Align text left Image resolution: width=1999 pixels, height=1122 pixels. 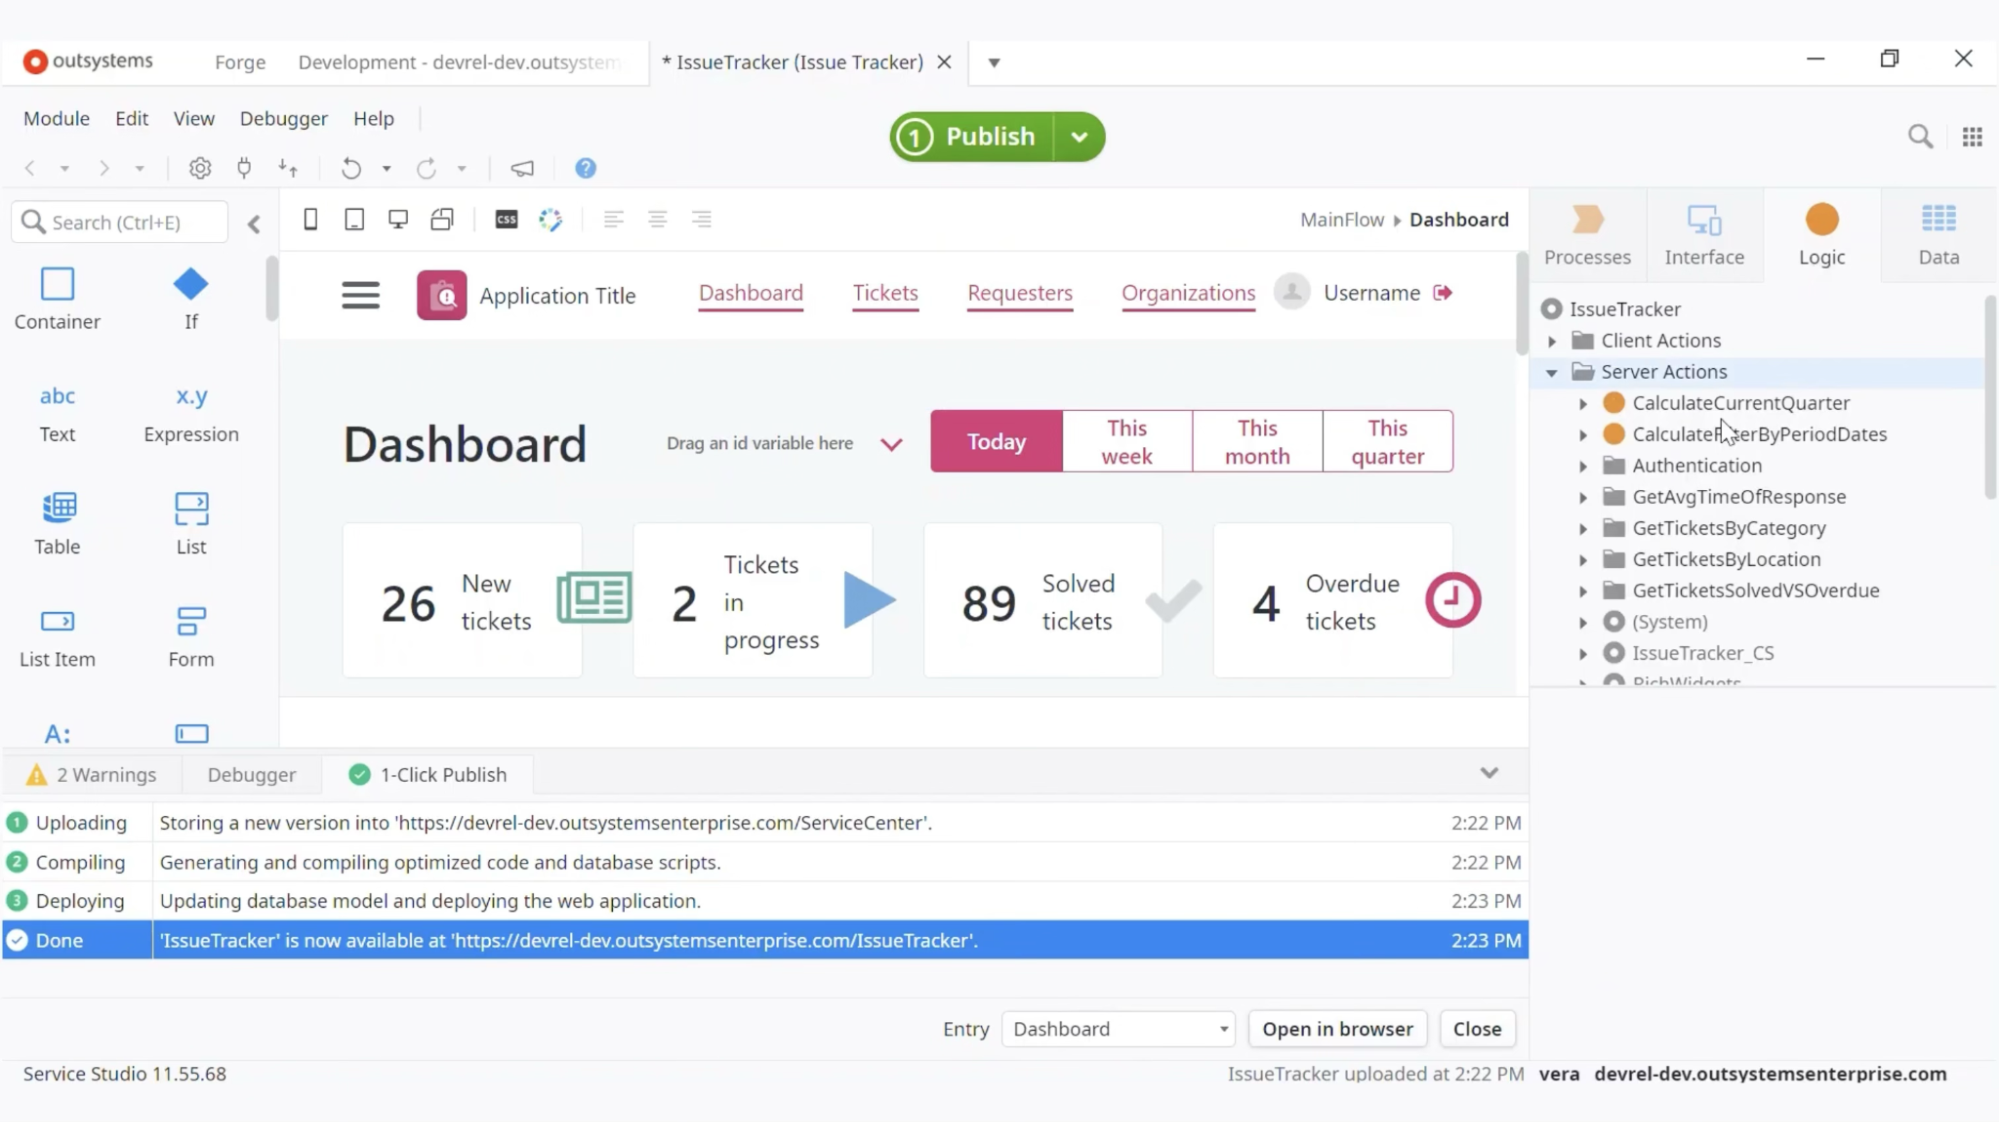pos(614,219)
